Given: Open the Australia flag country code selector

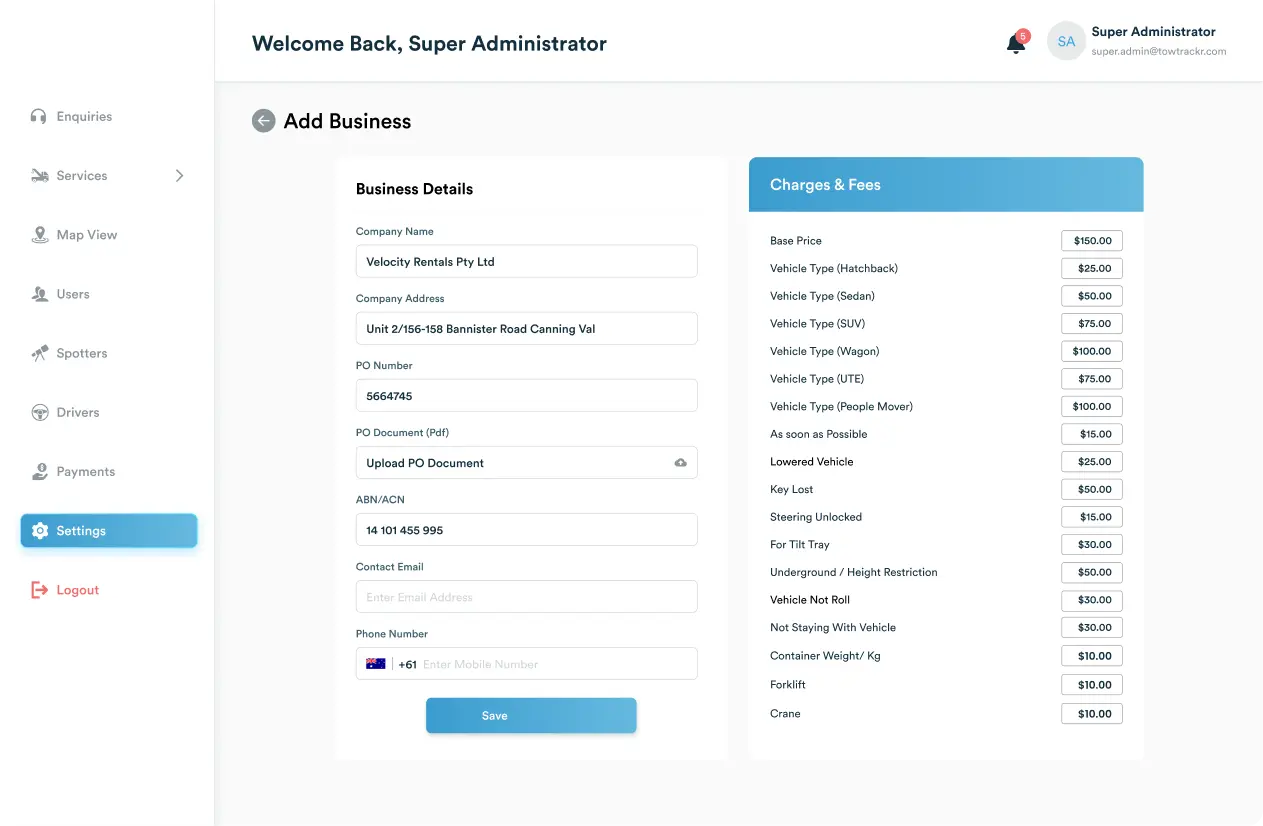Looking at the screenshot, I should tap(376, 664).
